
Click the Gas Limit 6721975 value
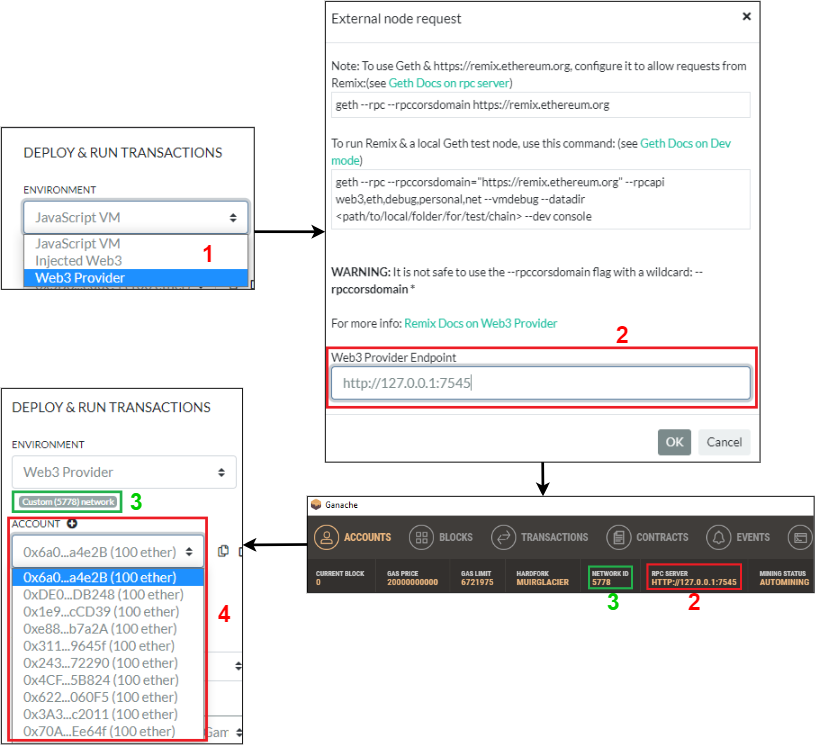click(477, 582)
